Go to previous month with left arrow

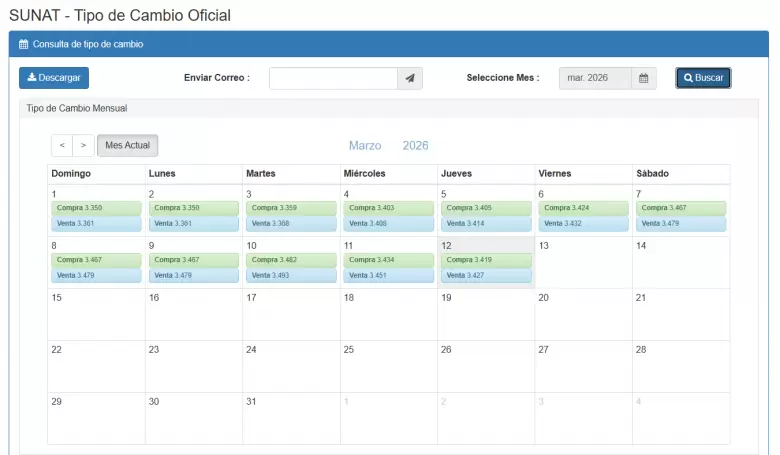point(62,146)
